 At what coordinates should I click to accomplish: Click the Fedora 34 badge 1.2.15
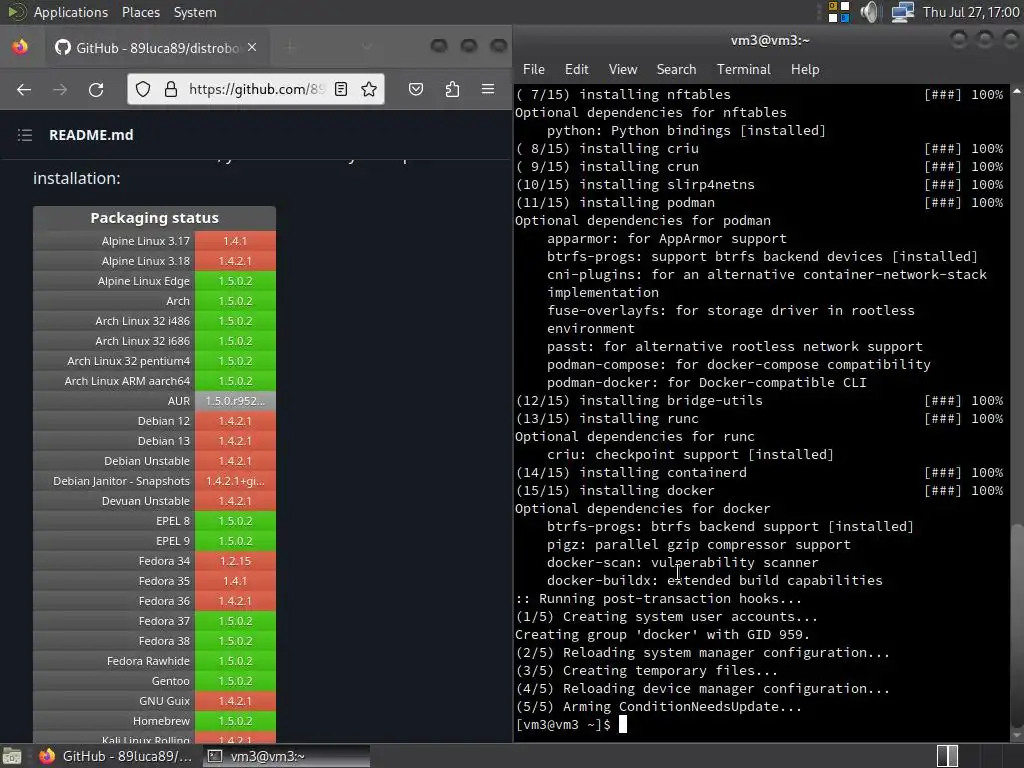[x=235, y=561]
